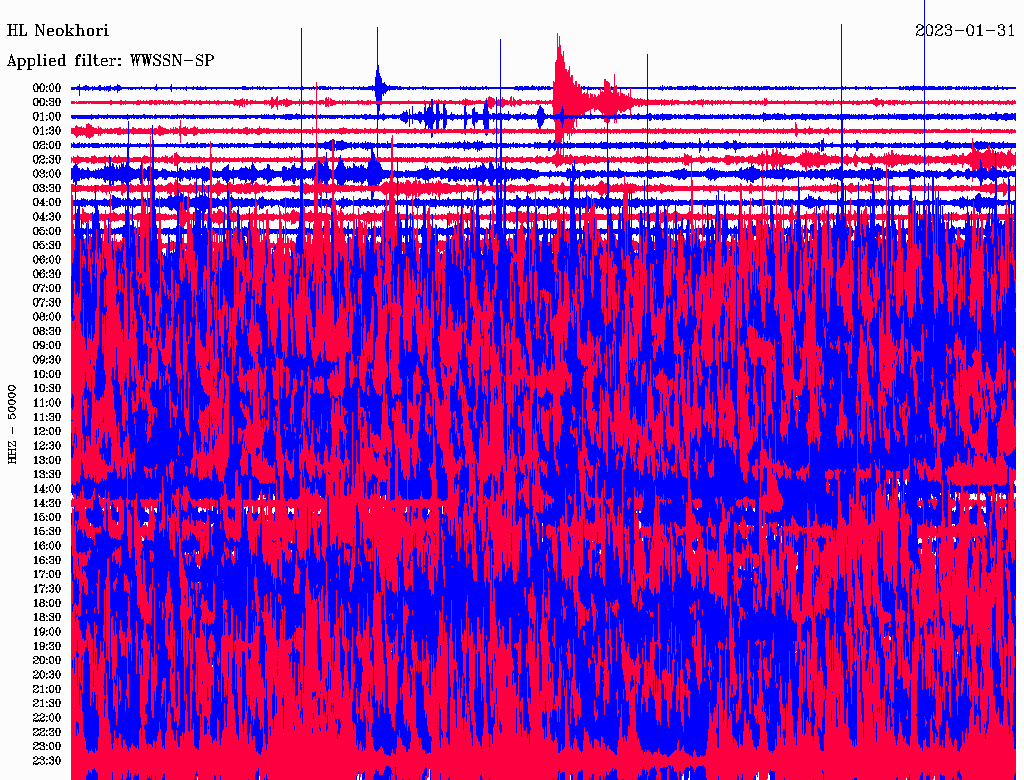This screenshot has height=780, width=1024.
Task: Click the '14:30' time label
Action: coord(47,503)
